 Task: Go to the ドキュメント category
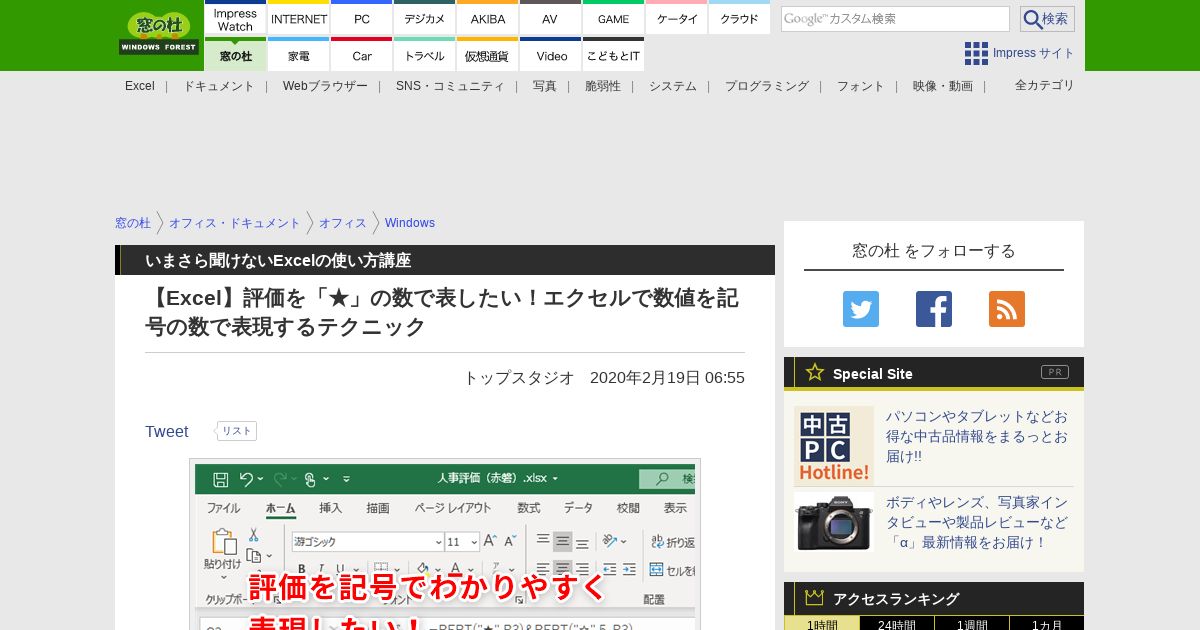(219, 86)
